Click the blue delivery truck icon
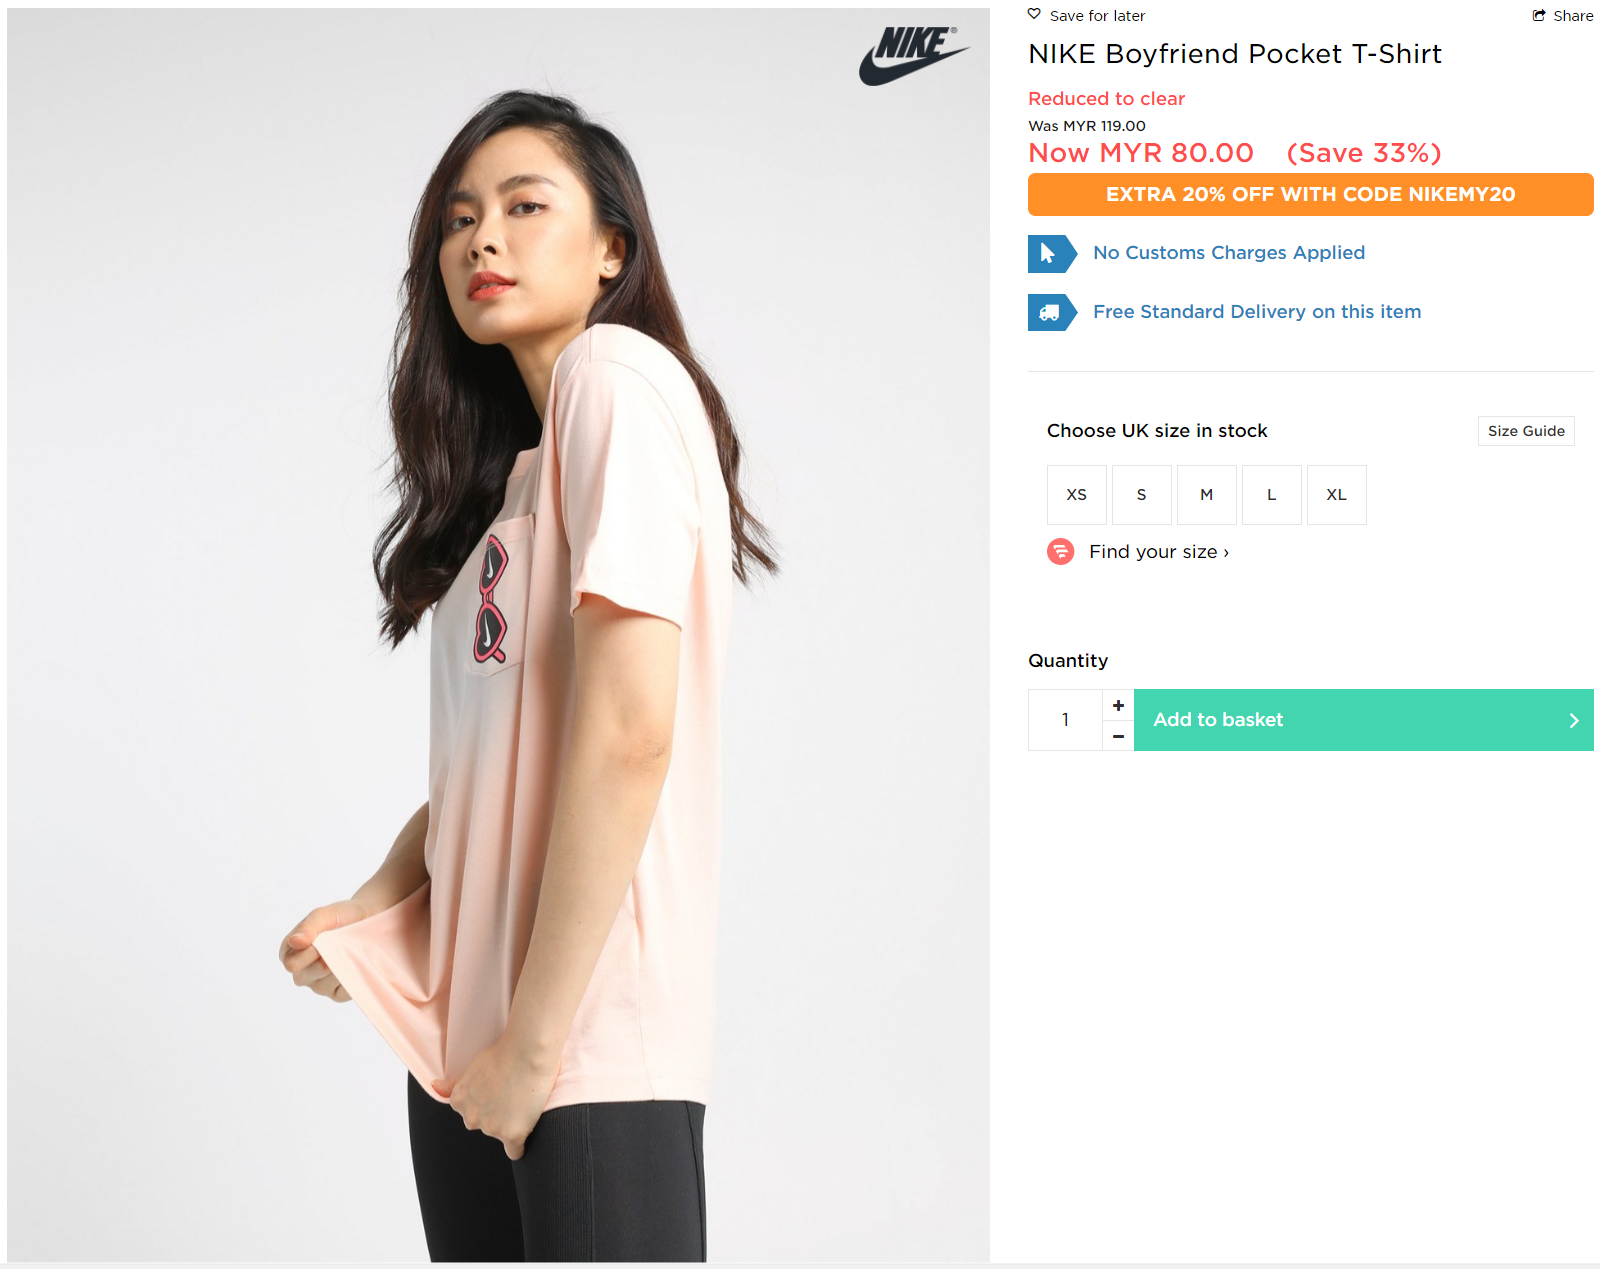The width and height of the screenshot is (1600, 1269). pyautogui.click(x=1048, y=313)
